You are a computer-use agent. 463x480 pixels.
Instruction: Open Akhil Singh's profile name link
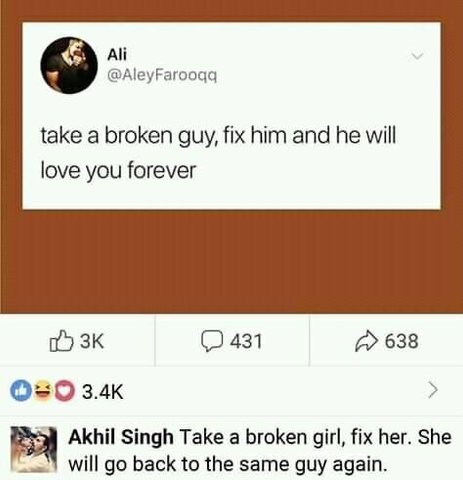click(x=121, y=437)
